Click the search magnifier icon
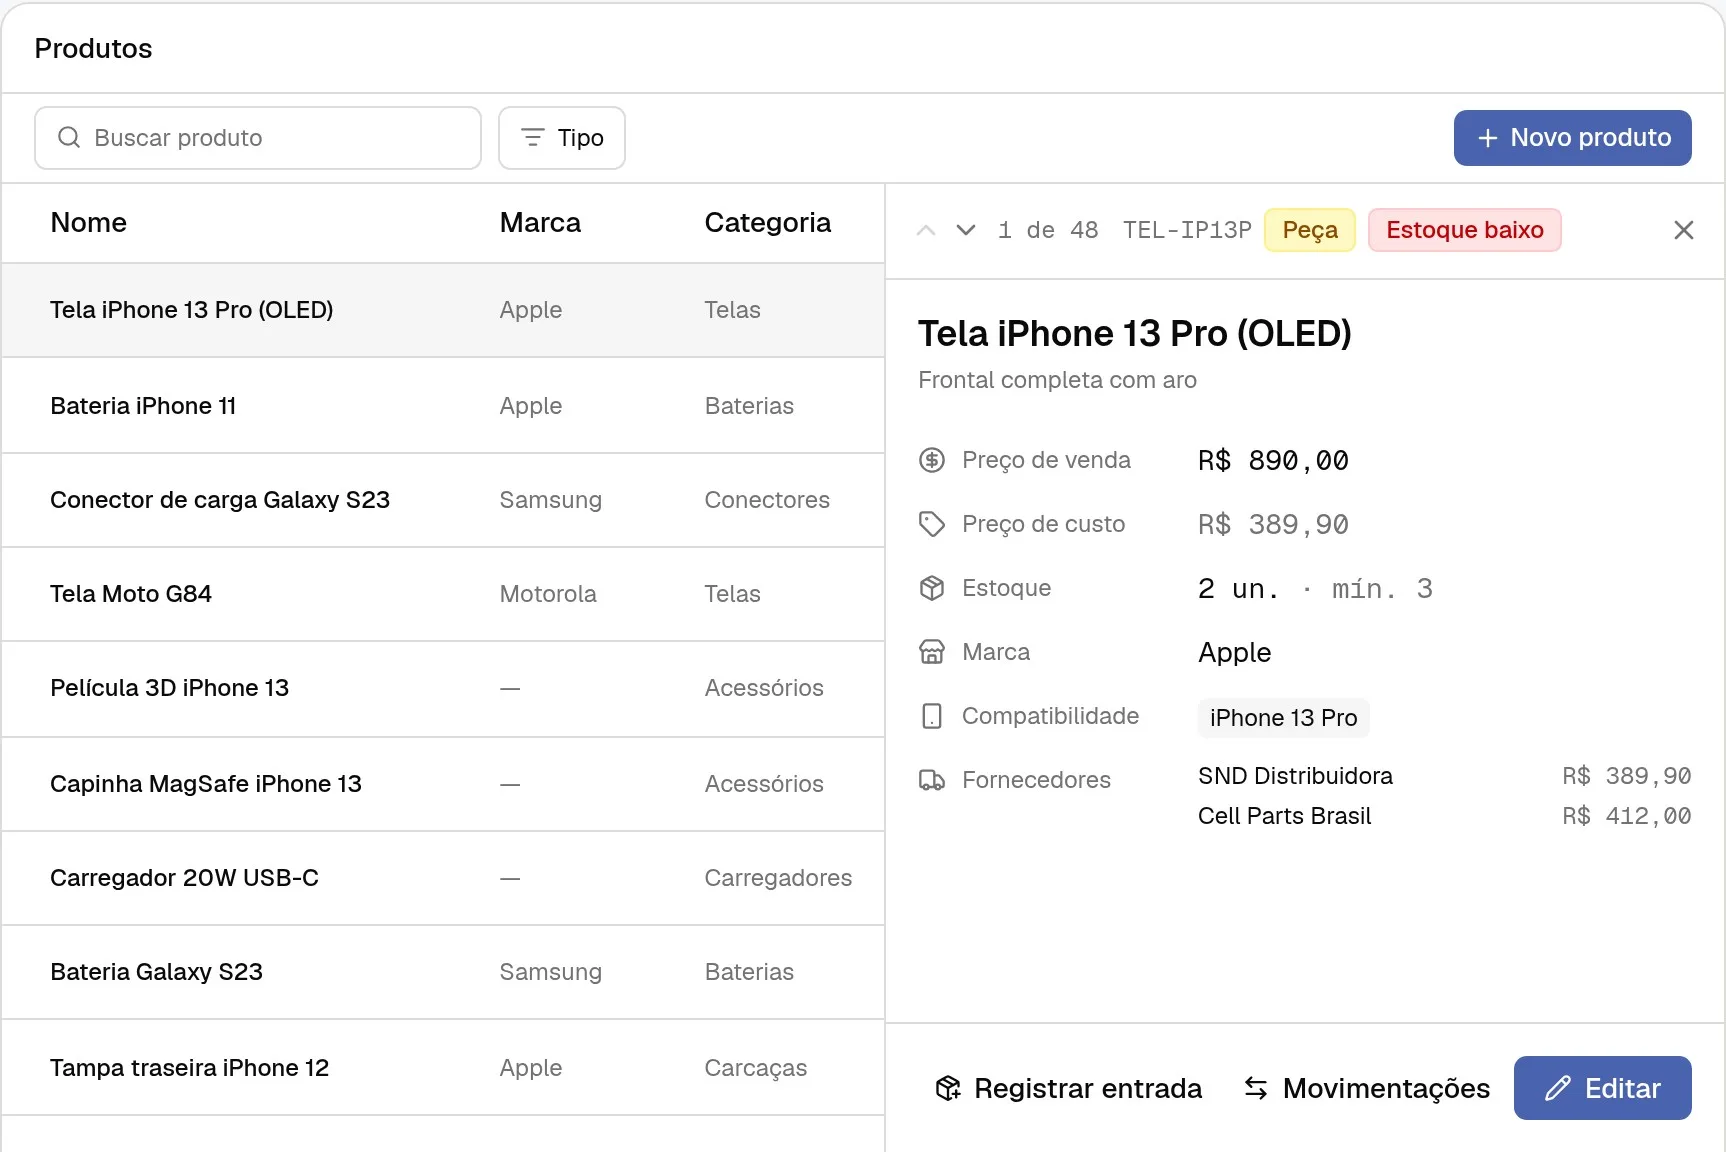Viewport: 1726px width, 1152px height. 69,137
